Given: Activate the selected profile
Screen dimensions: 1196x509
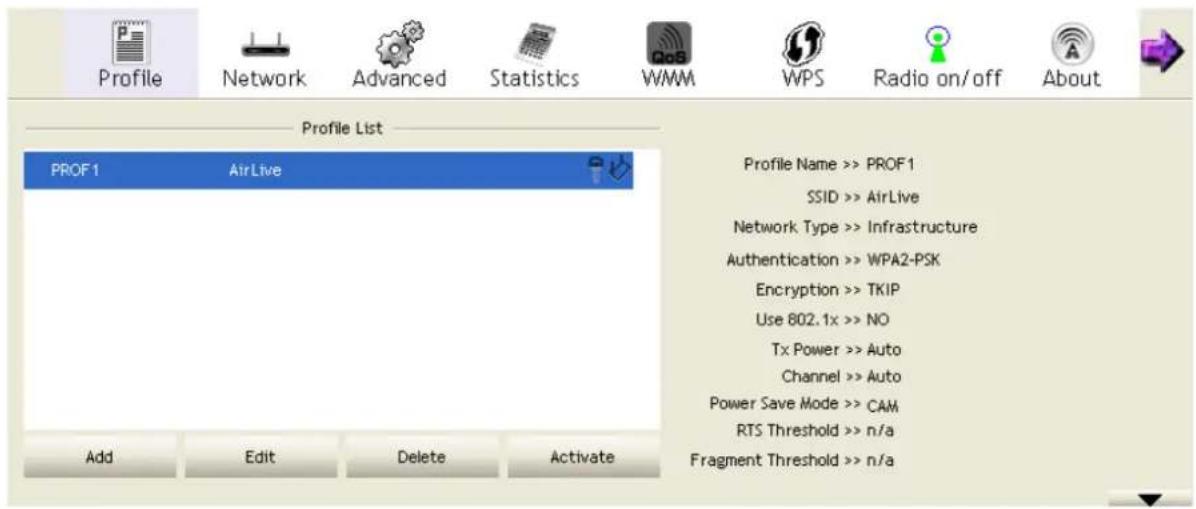Looking at the screenshot, I should [584, 457].
